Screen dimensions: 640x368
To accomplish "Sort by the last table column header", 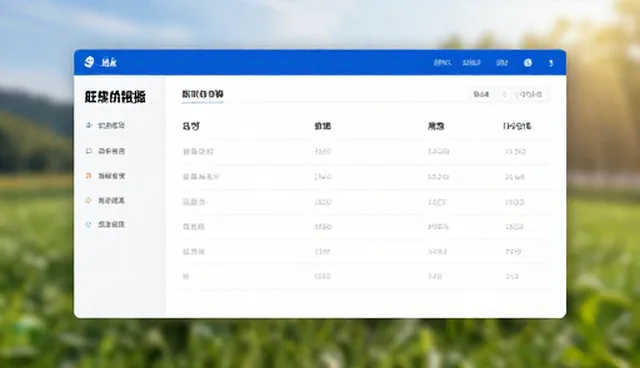I will coord(517,126).
